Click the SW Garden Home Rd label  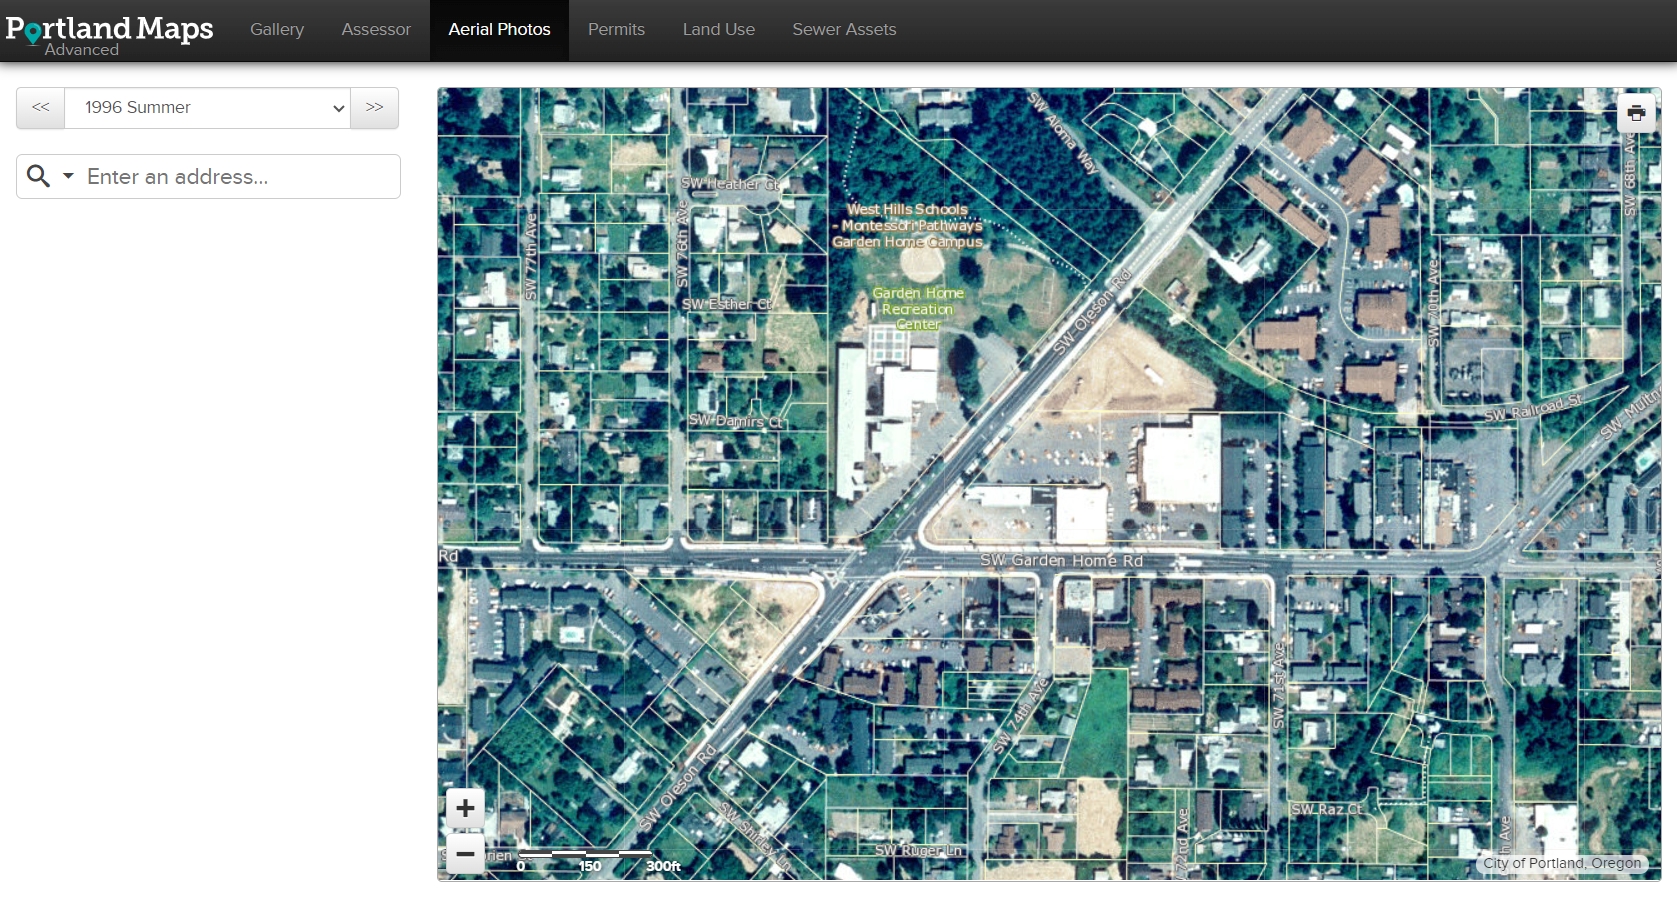pos(1061,561)
